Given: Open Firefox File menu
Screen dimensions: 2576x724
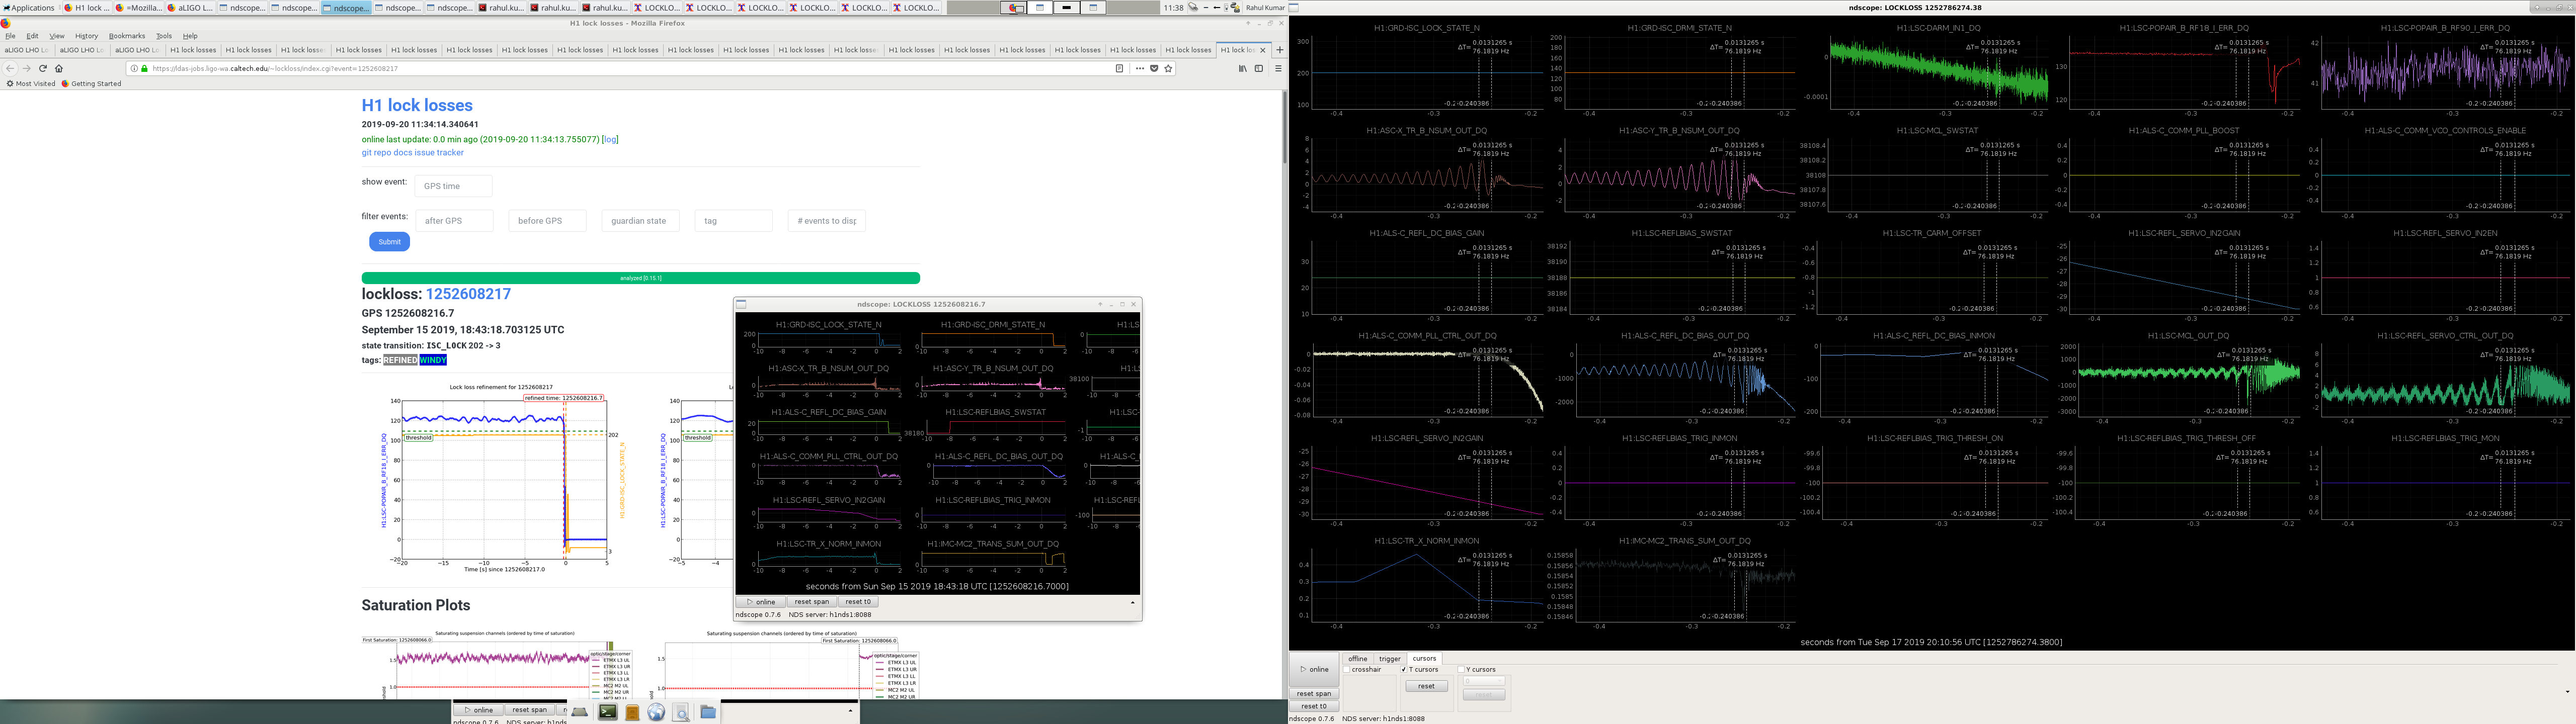Looking at the screenshot, I should coord(10,36).
